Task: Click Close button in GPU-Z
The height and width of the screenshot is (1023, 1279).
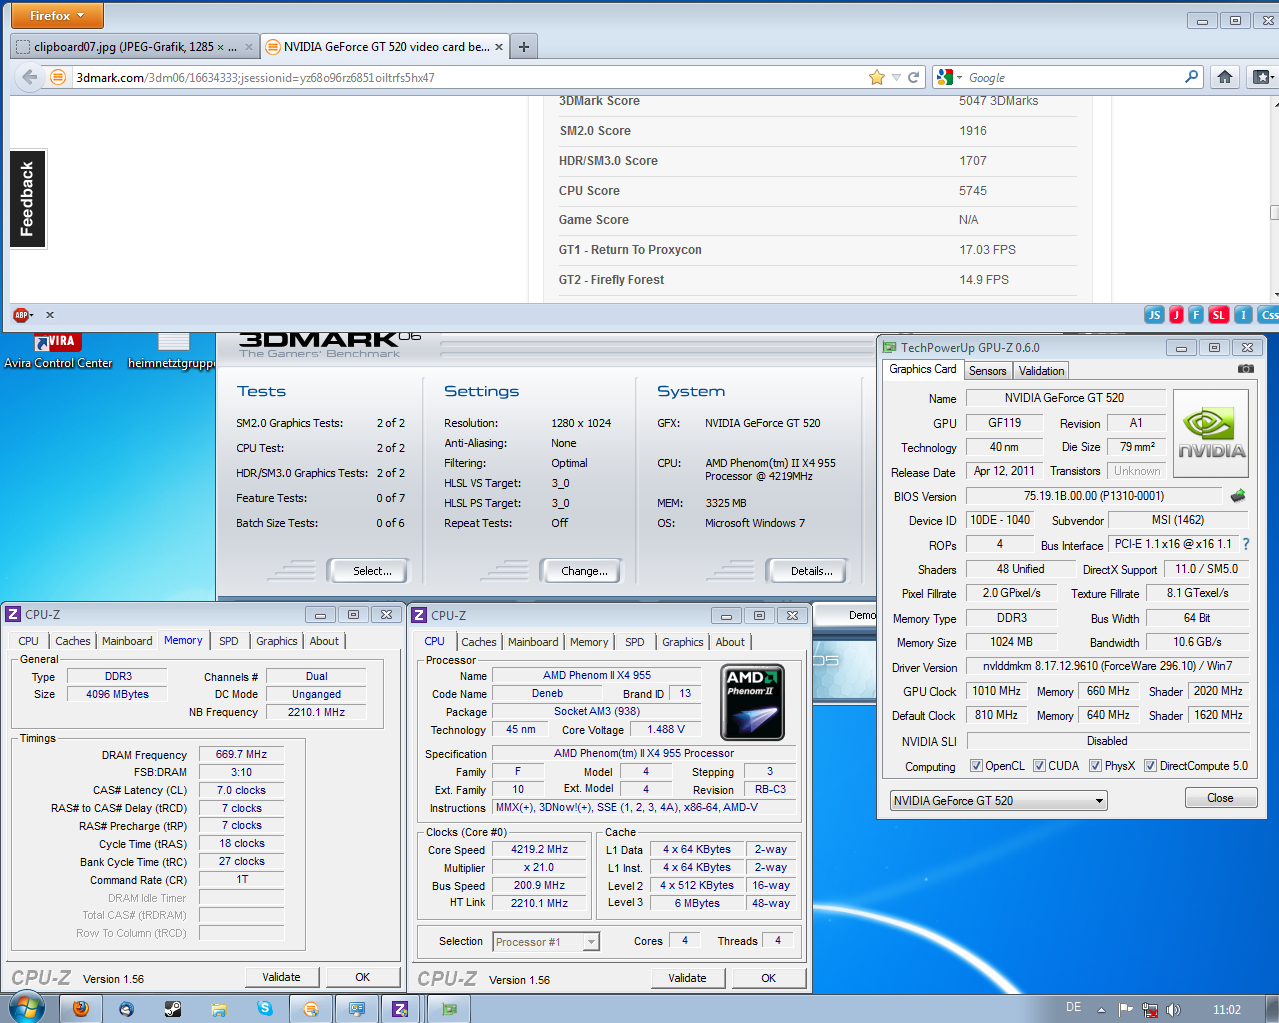Action: coord(1220,798)
